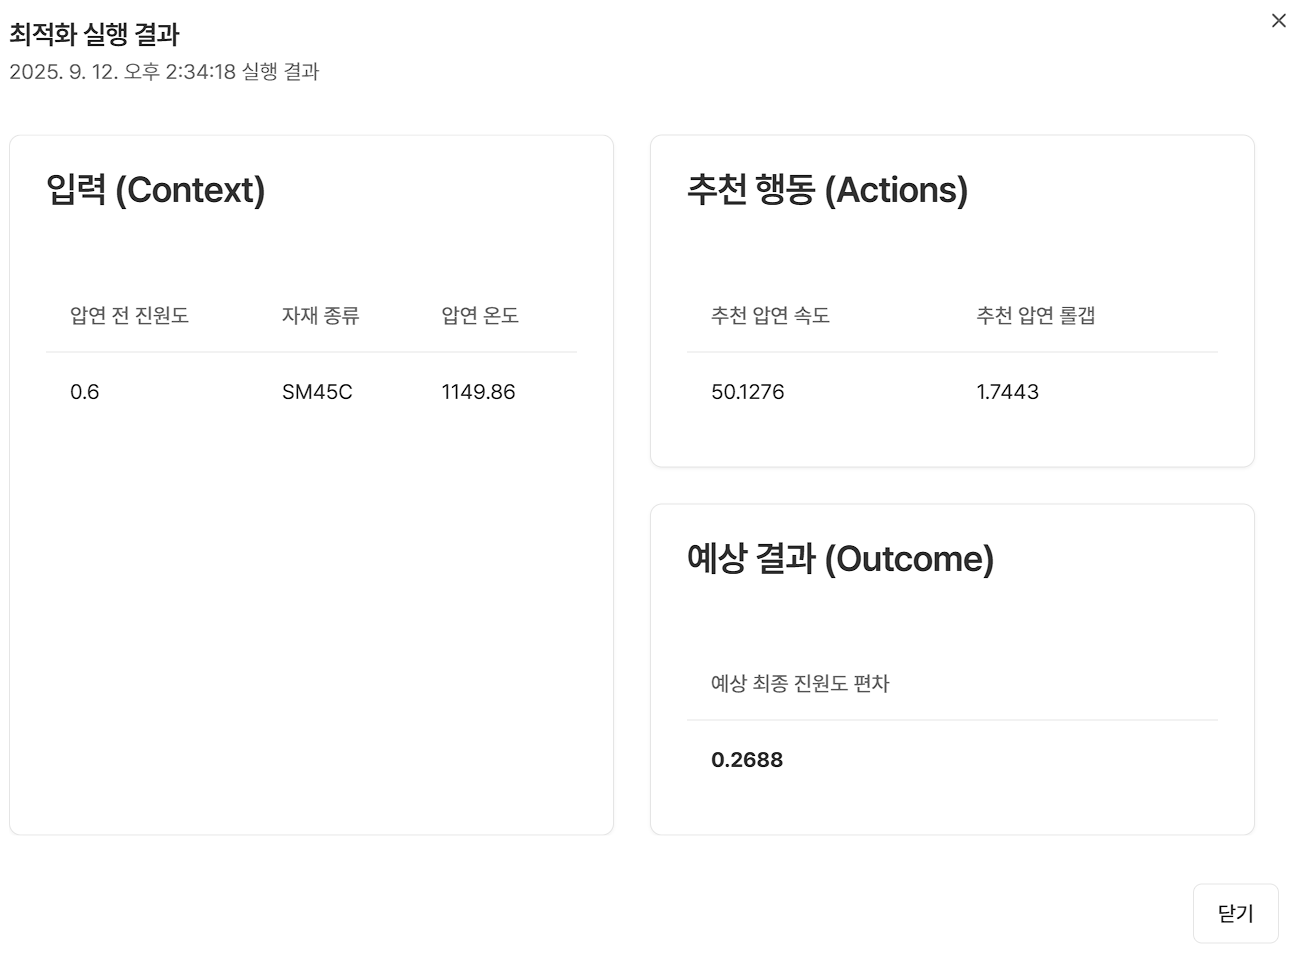Click the 0.6 roundness value cell
The image size is (1294, 958).
[85, 392]
